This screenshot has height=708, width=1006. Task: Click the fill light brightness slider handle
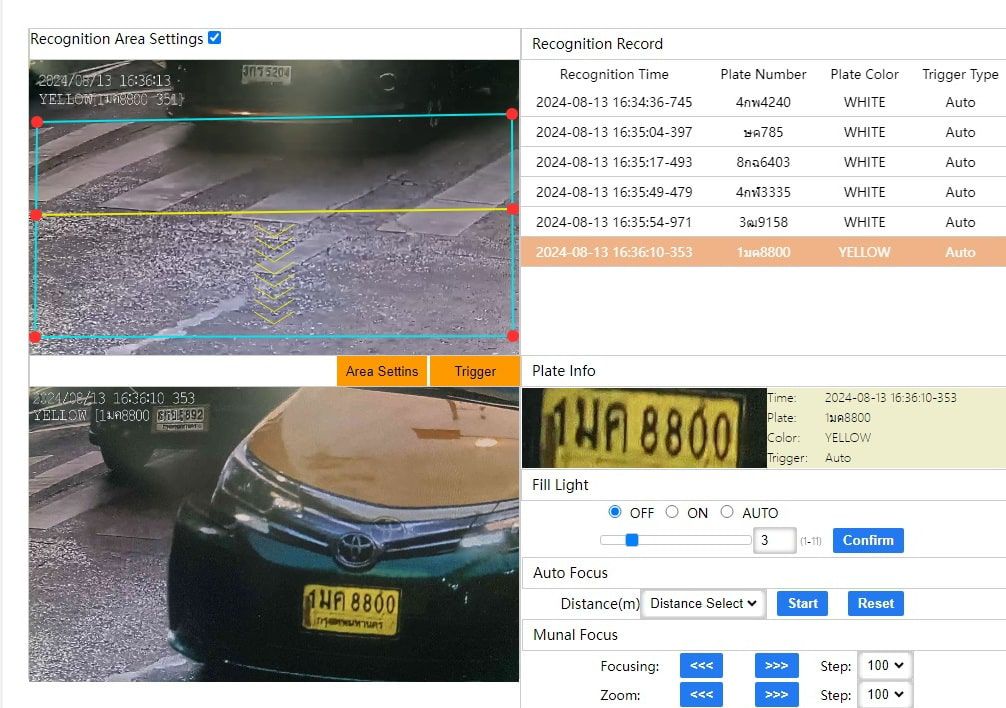tap(631, 540)
